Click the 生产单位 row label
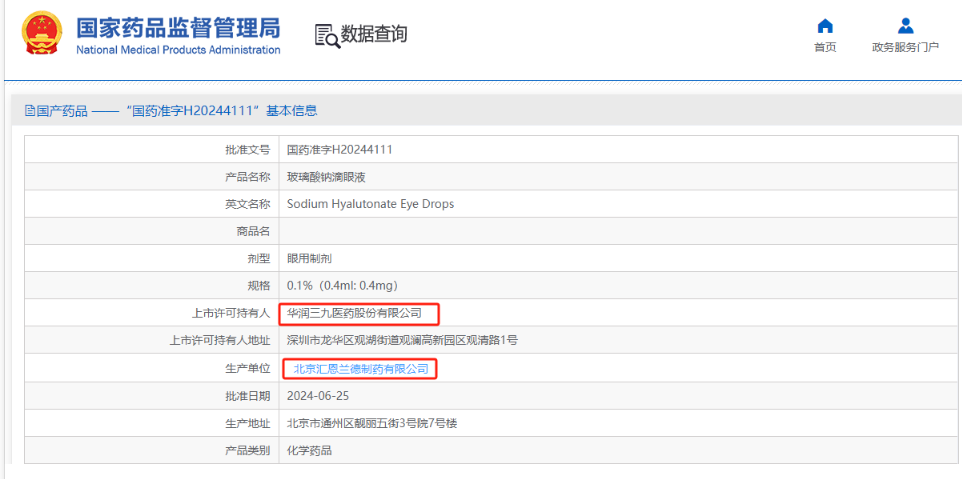 click(x=247, y=368)
